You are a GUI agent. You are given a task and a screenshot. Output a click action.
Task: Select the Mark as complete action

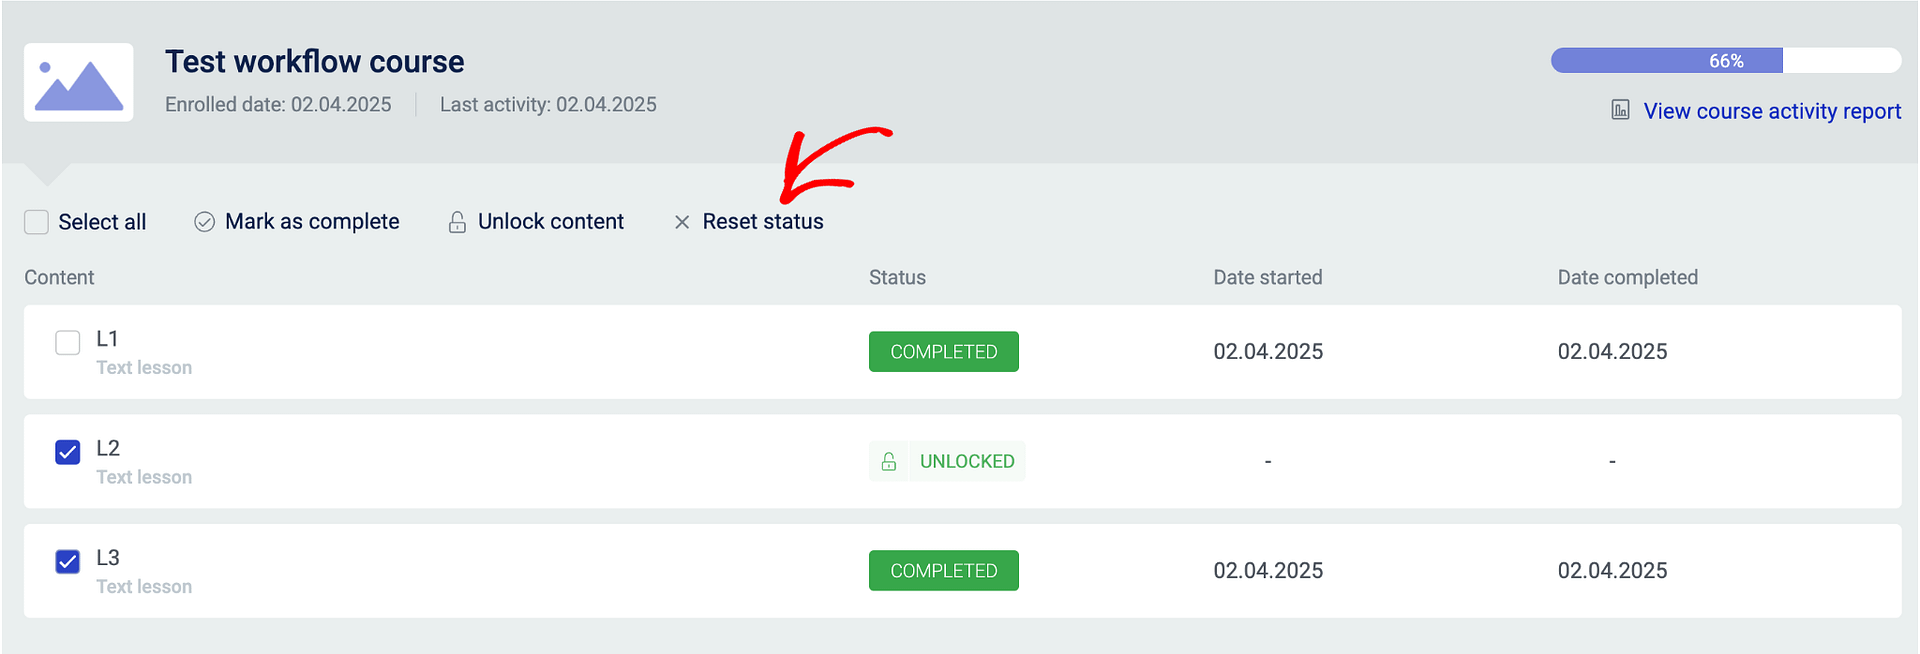pyautogui.click(x=313, y=221)
